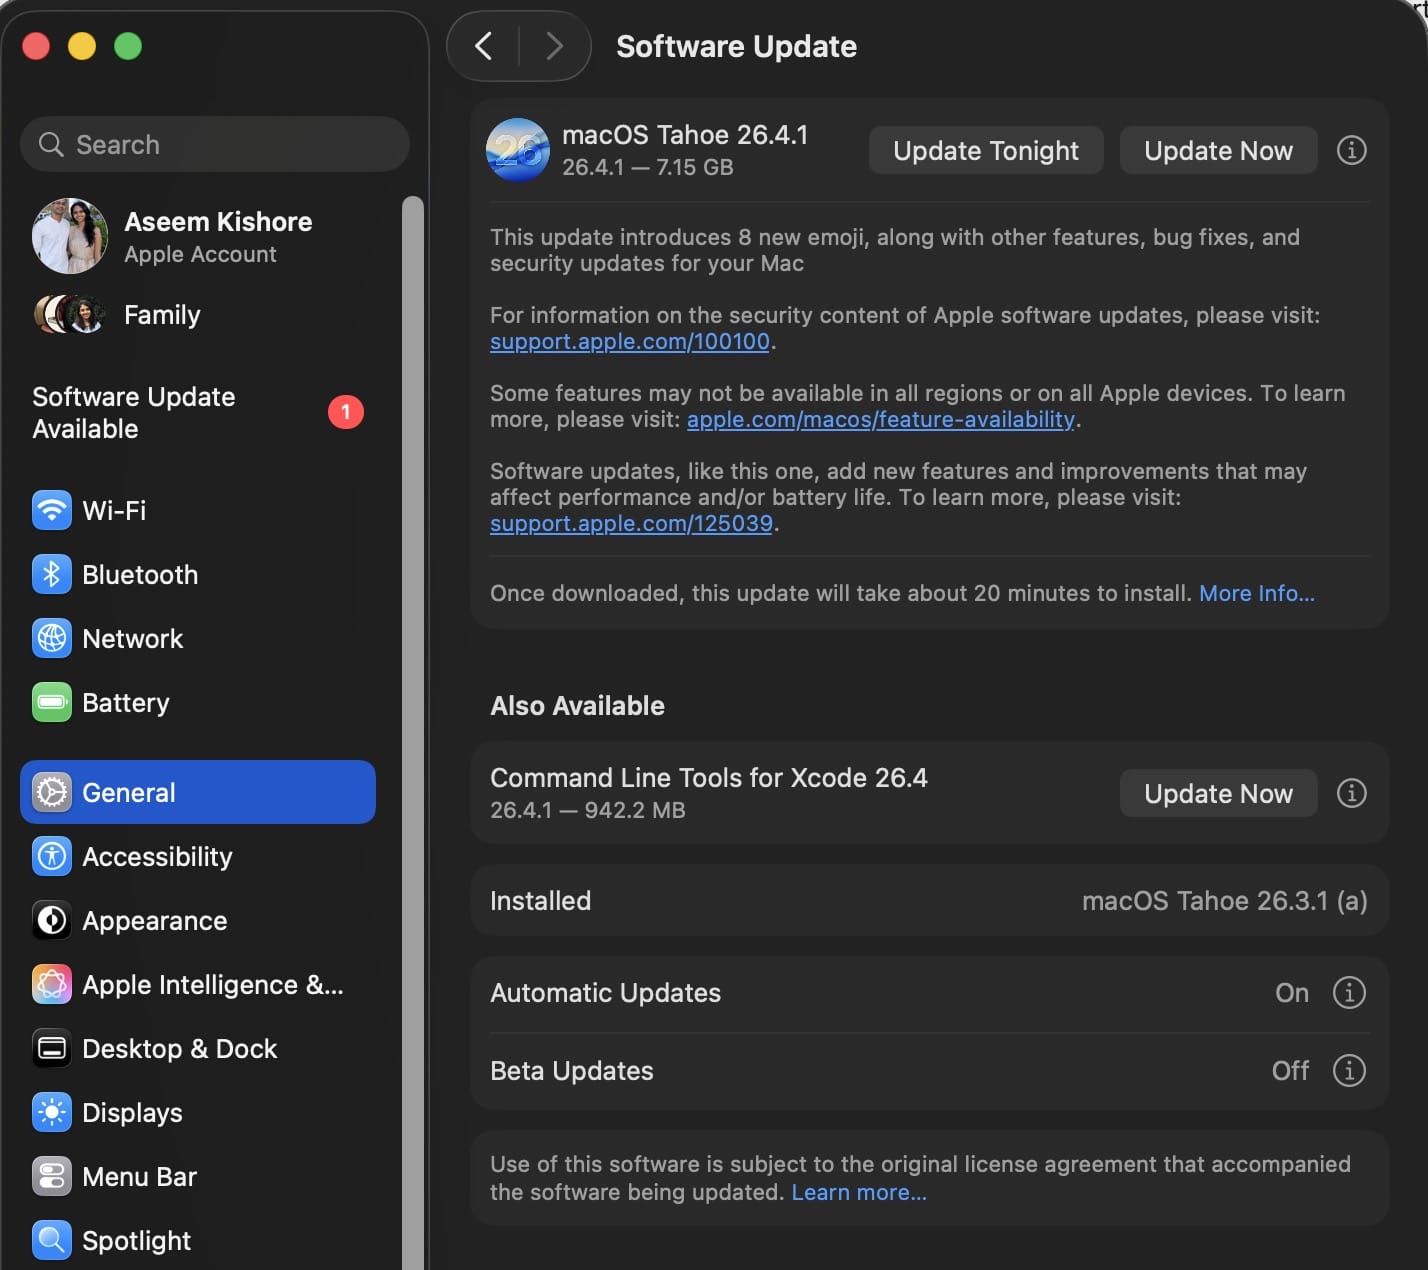This screenshot has height=1270, width=1428.
Task: Click the Apple Intelligence icon
Action: (51, 984)
